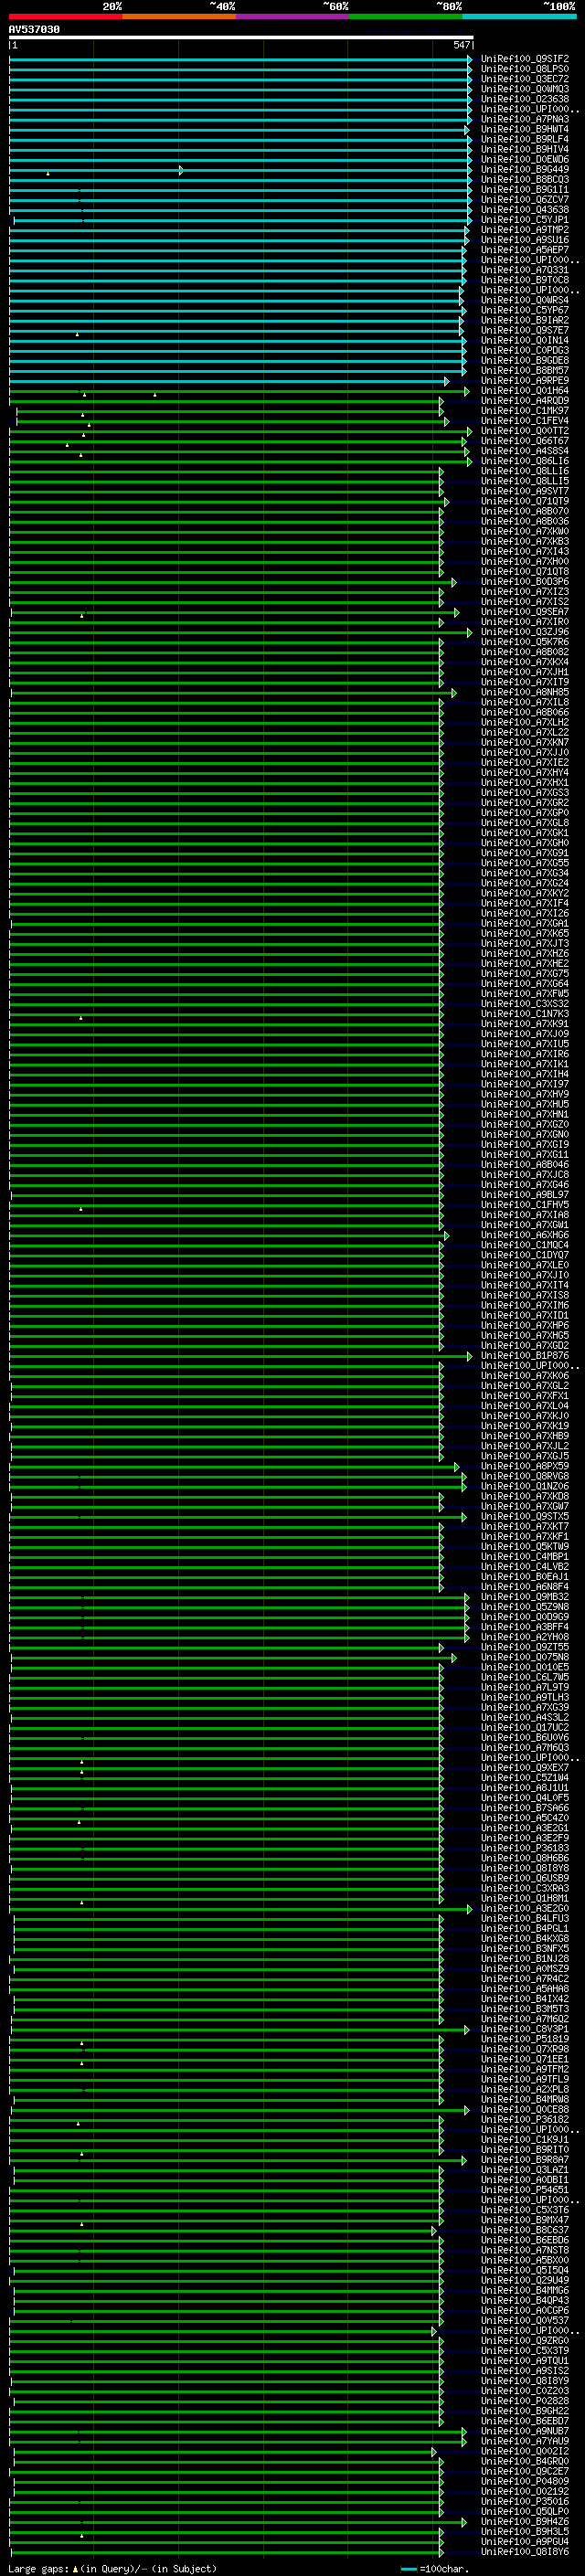Select the UniRef100_Q1NZ06 entry
The height and width of the screenshot is (2576, 585).
(524, 1486)
